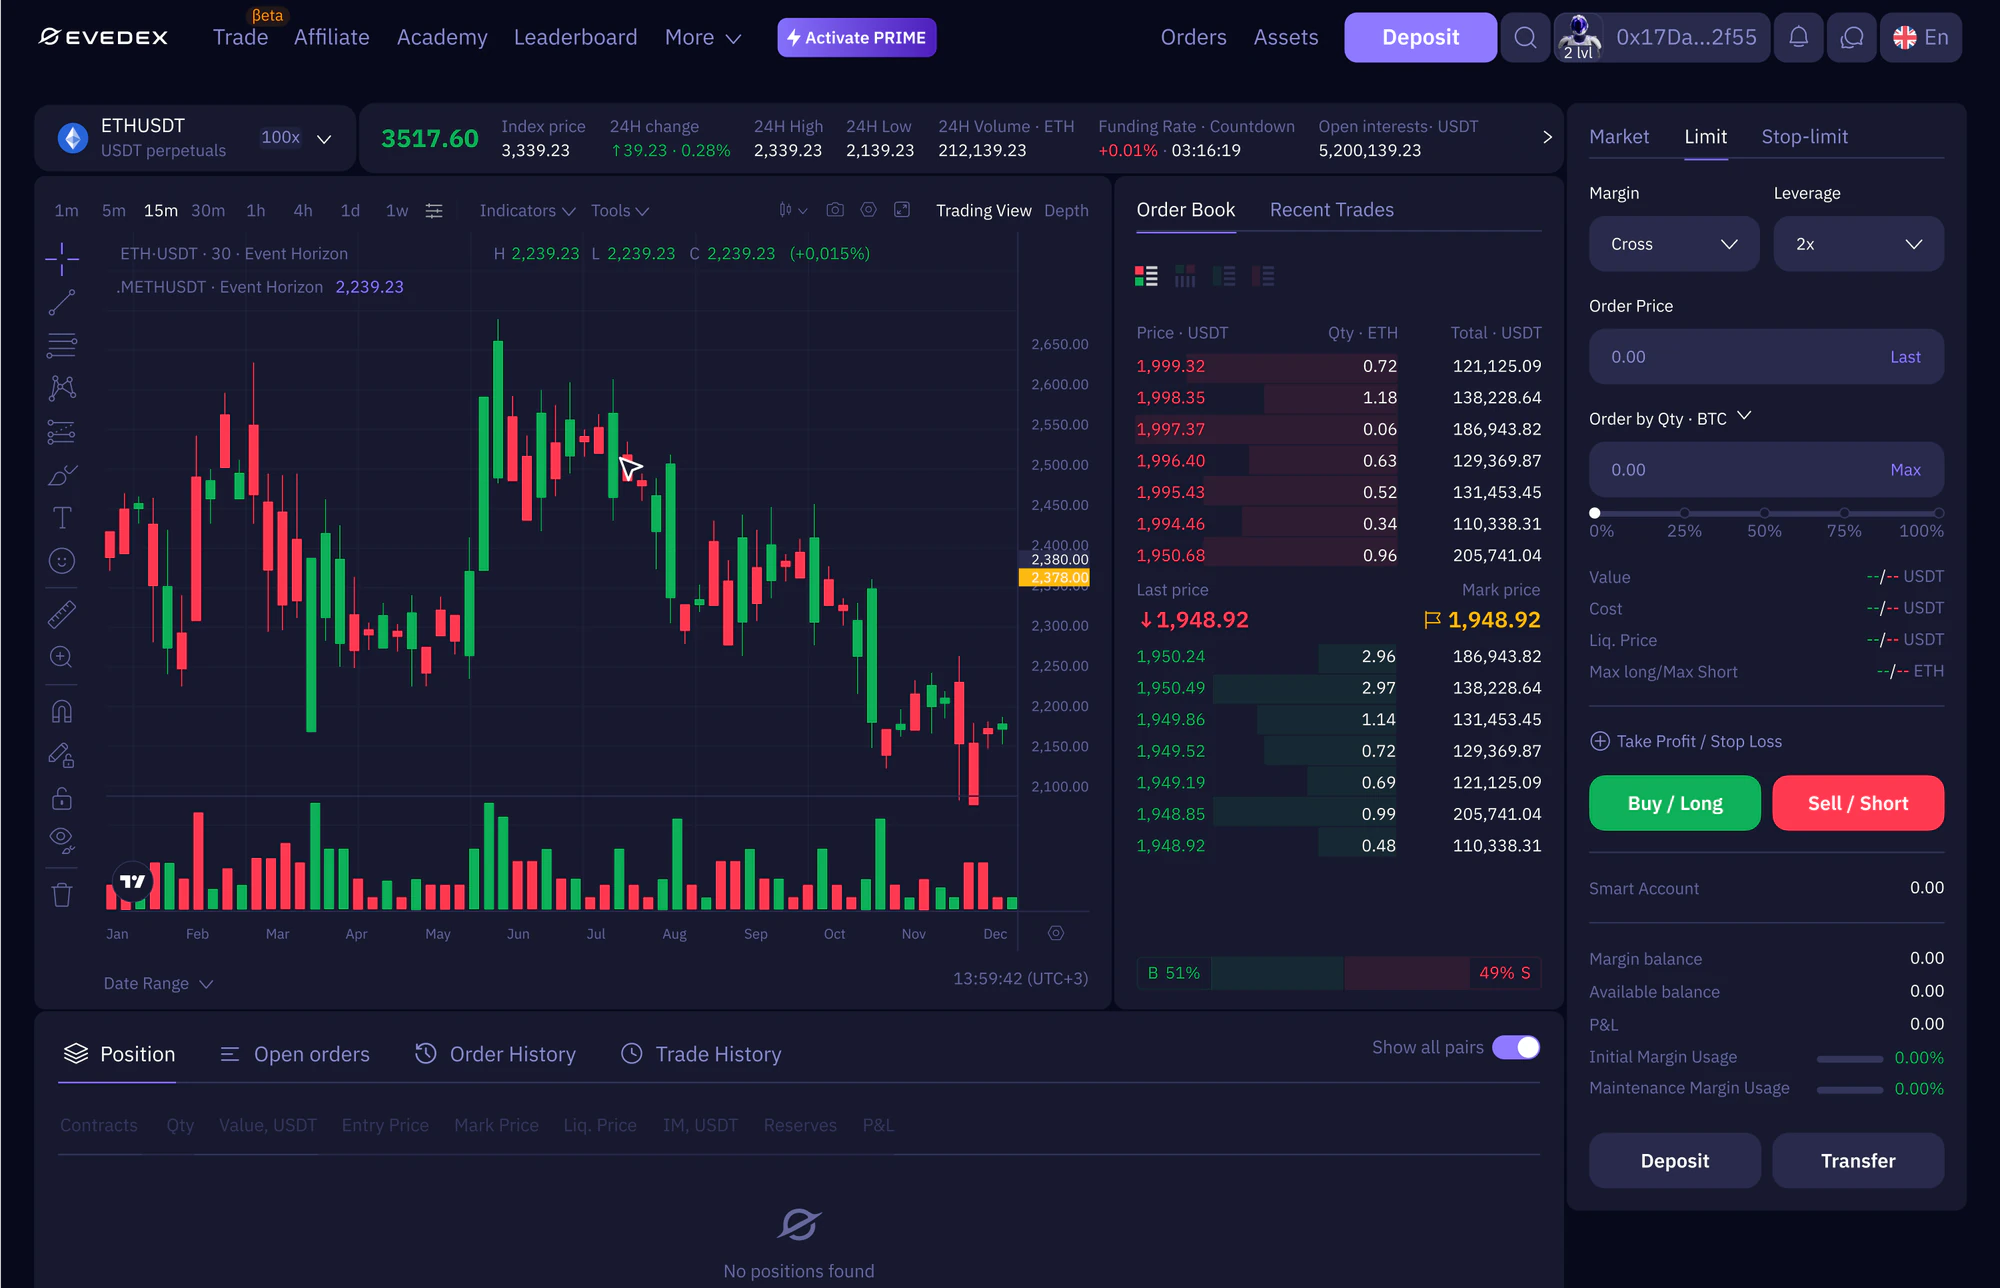The image size is (2000, 1288).
Task: Pick the brush drawing tool
Action: tap(62, 475)
